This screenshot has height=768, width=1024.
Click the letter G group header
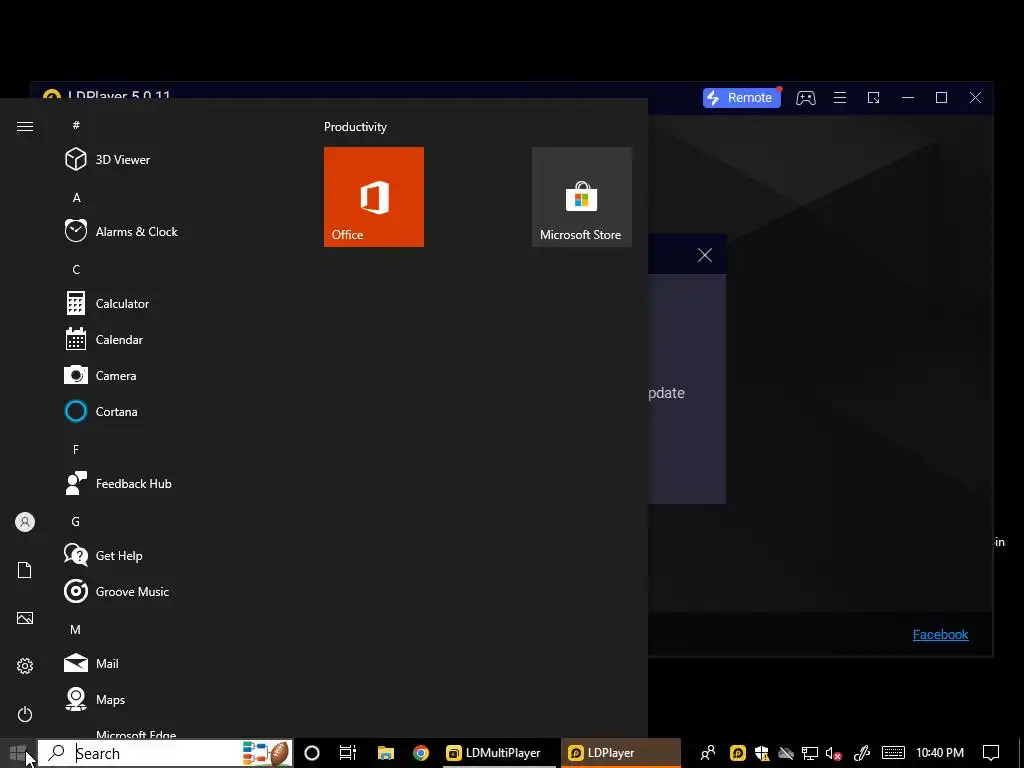76,521
